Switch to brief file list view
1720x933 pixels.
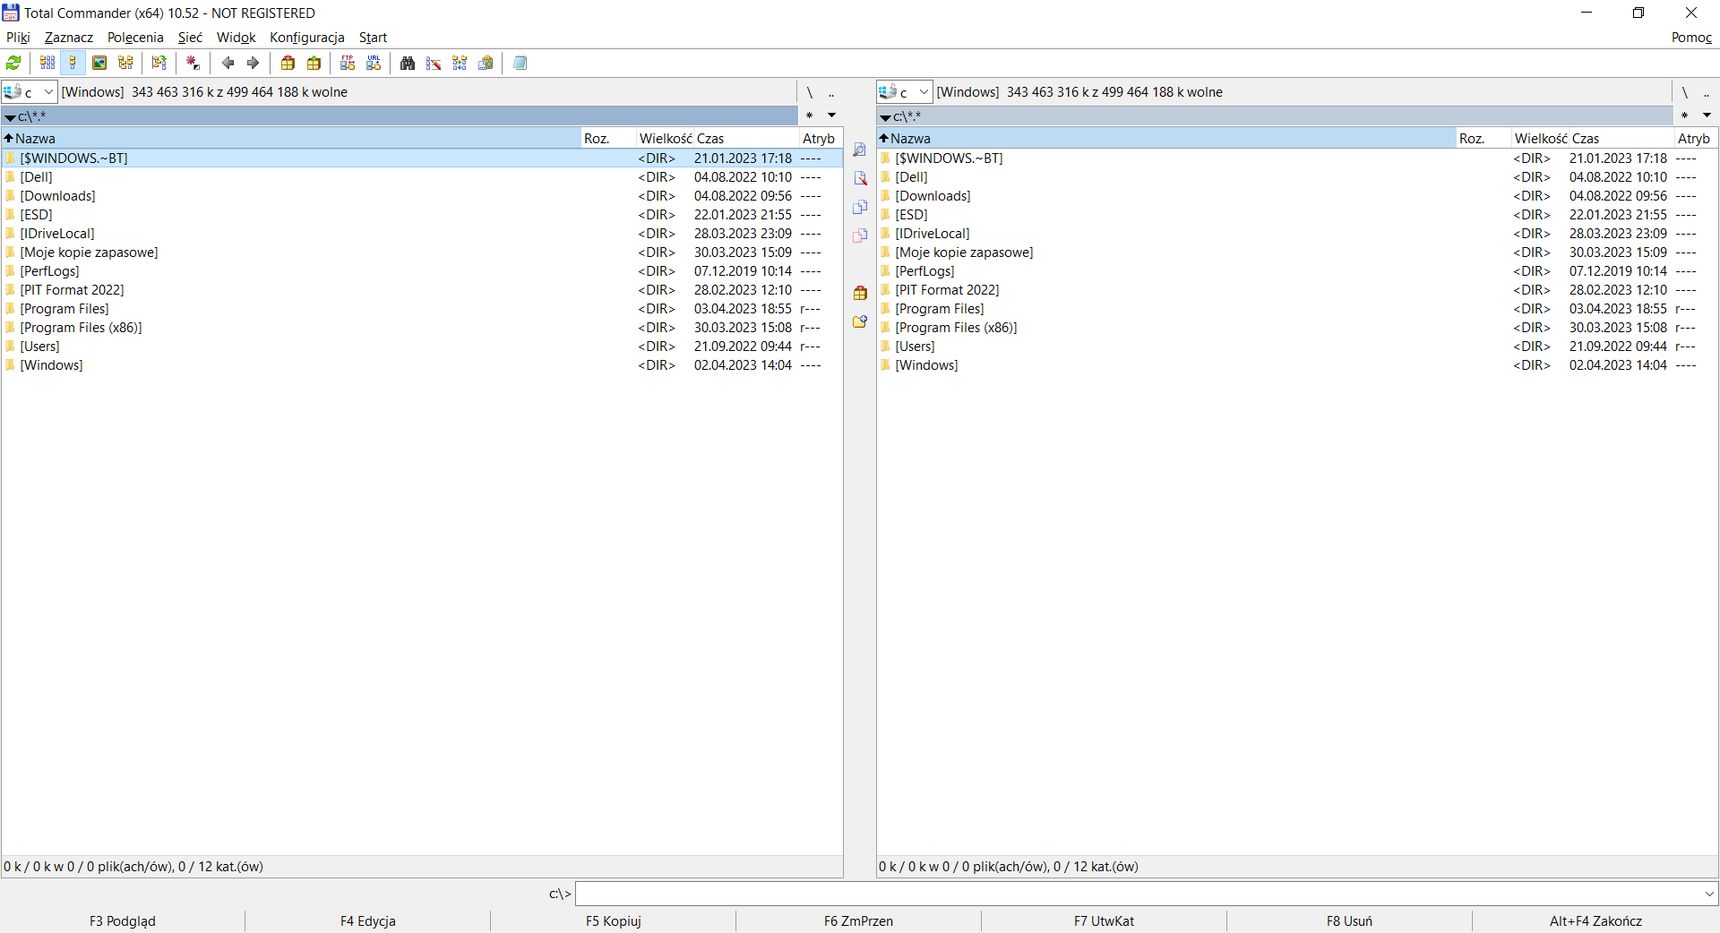click(x=47, y=63)
